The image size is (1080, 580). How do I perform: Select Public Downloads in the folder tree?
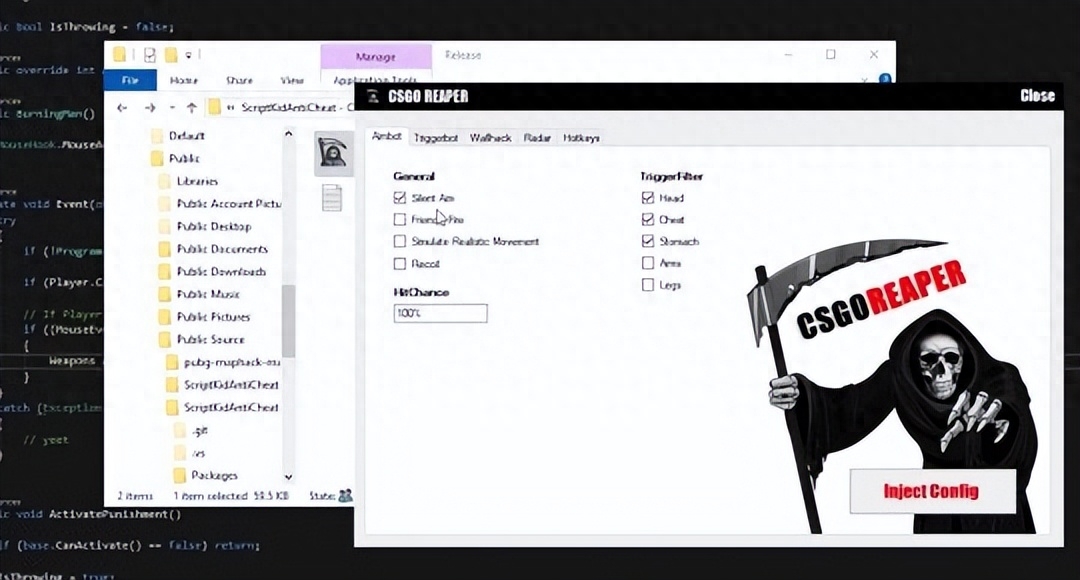click(x=221, y=271)
